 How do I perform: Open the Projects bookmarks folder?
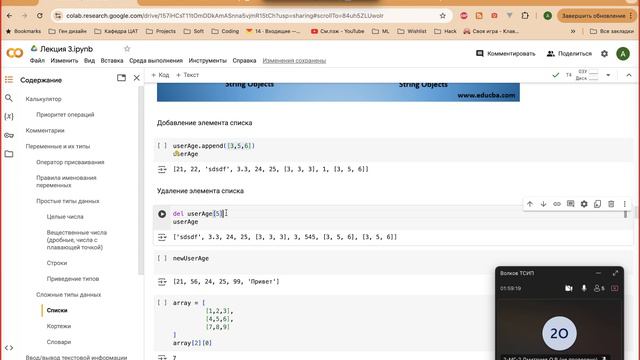click(161, 31)
